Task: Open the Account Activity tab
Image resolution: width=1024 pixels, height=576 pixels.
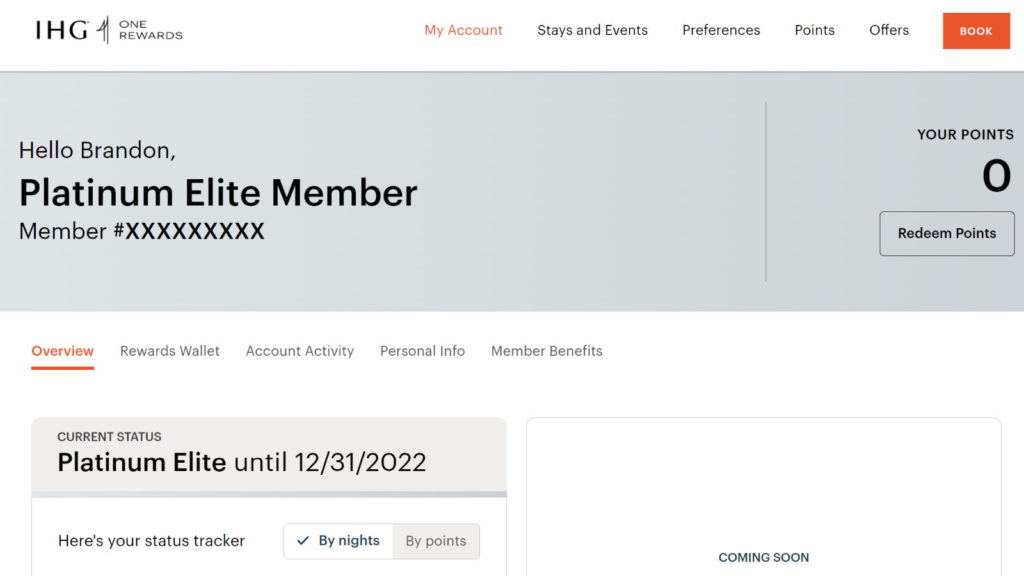Action: pyautogui.click(x=299, y=351)
